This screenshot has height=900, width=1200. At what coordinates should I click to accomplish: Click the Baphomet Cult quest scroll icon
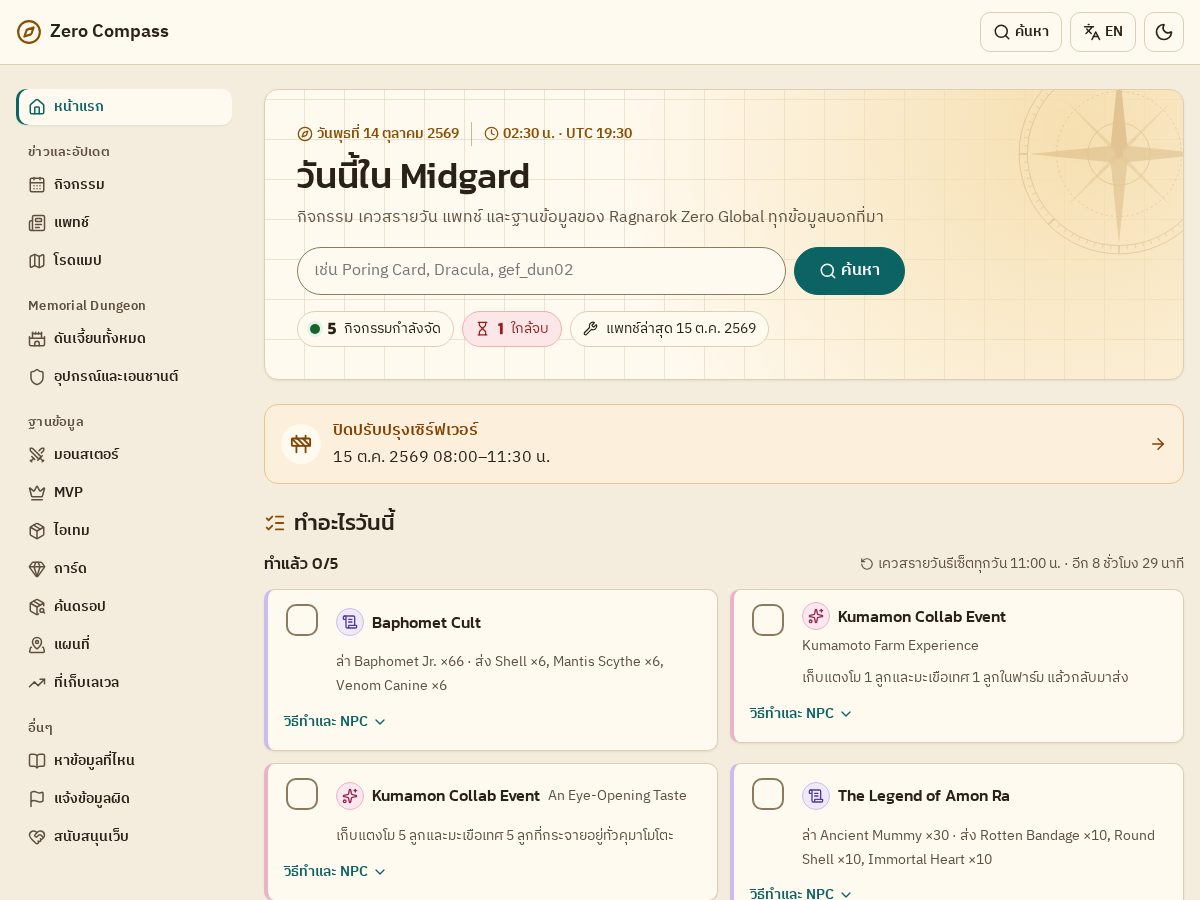[x=350, y=622]
